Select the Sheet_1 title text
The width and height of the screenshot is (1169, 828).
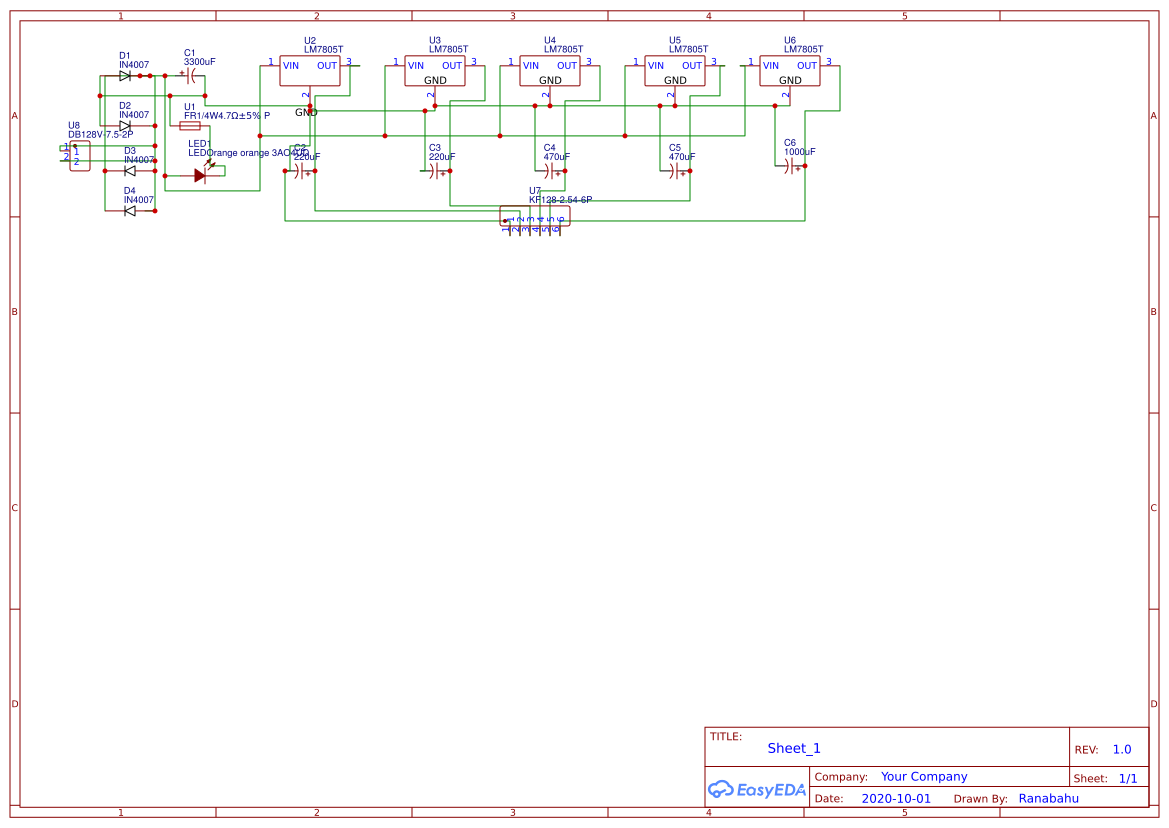(793, 748)
